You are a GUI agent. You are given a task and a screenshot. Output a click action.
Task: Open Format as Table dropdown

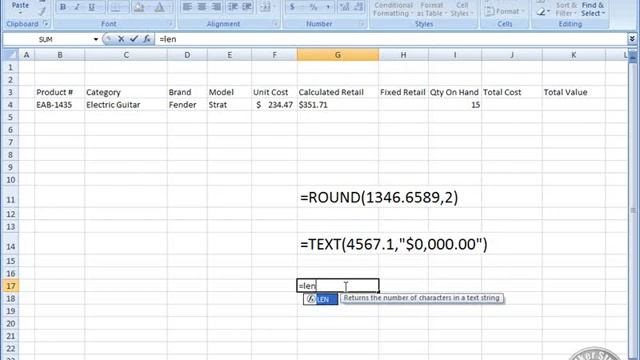click(x=431, y=9)
